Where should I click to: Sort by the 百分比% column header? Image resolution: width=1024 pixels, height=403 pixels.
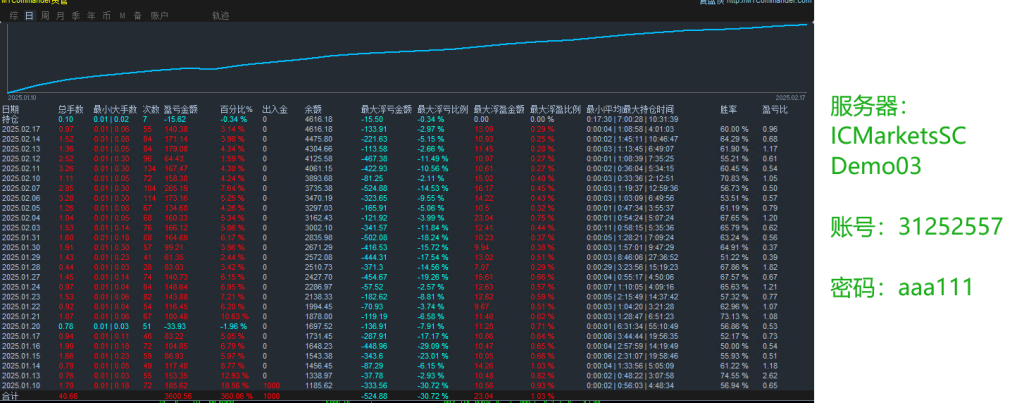point(236,110)
